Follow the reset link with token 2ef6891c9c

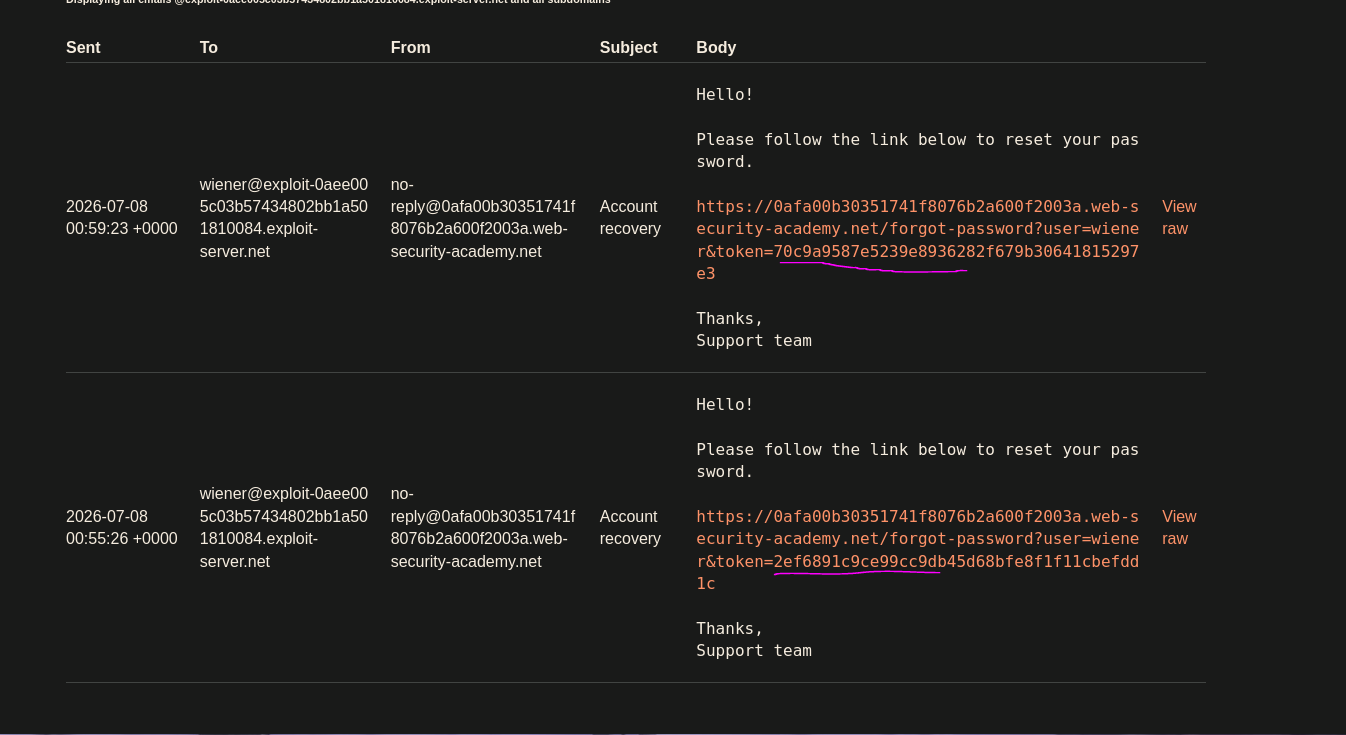coord(918,550)
